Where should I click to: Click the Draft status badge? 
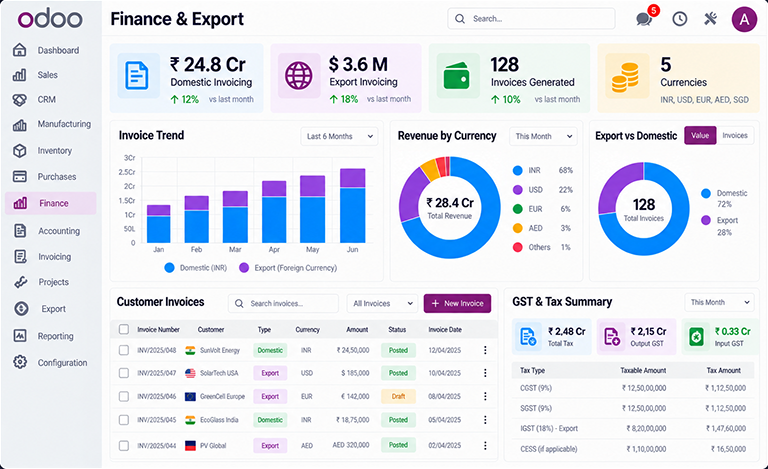pos(398,396)
